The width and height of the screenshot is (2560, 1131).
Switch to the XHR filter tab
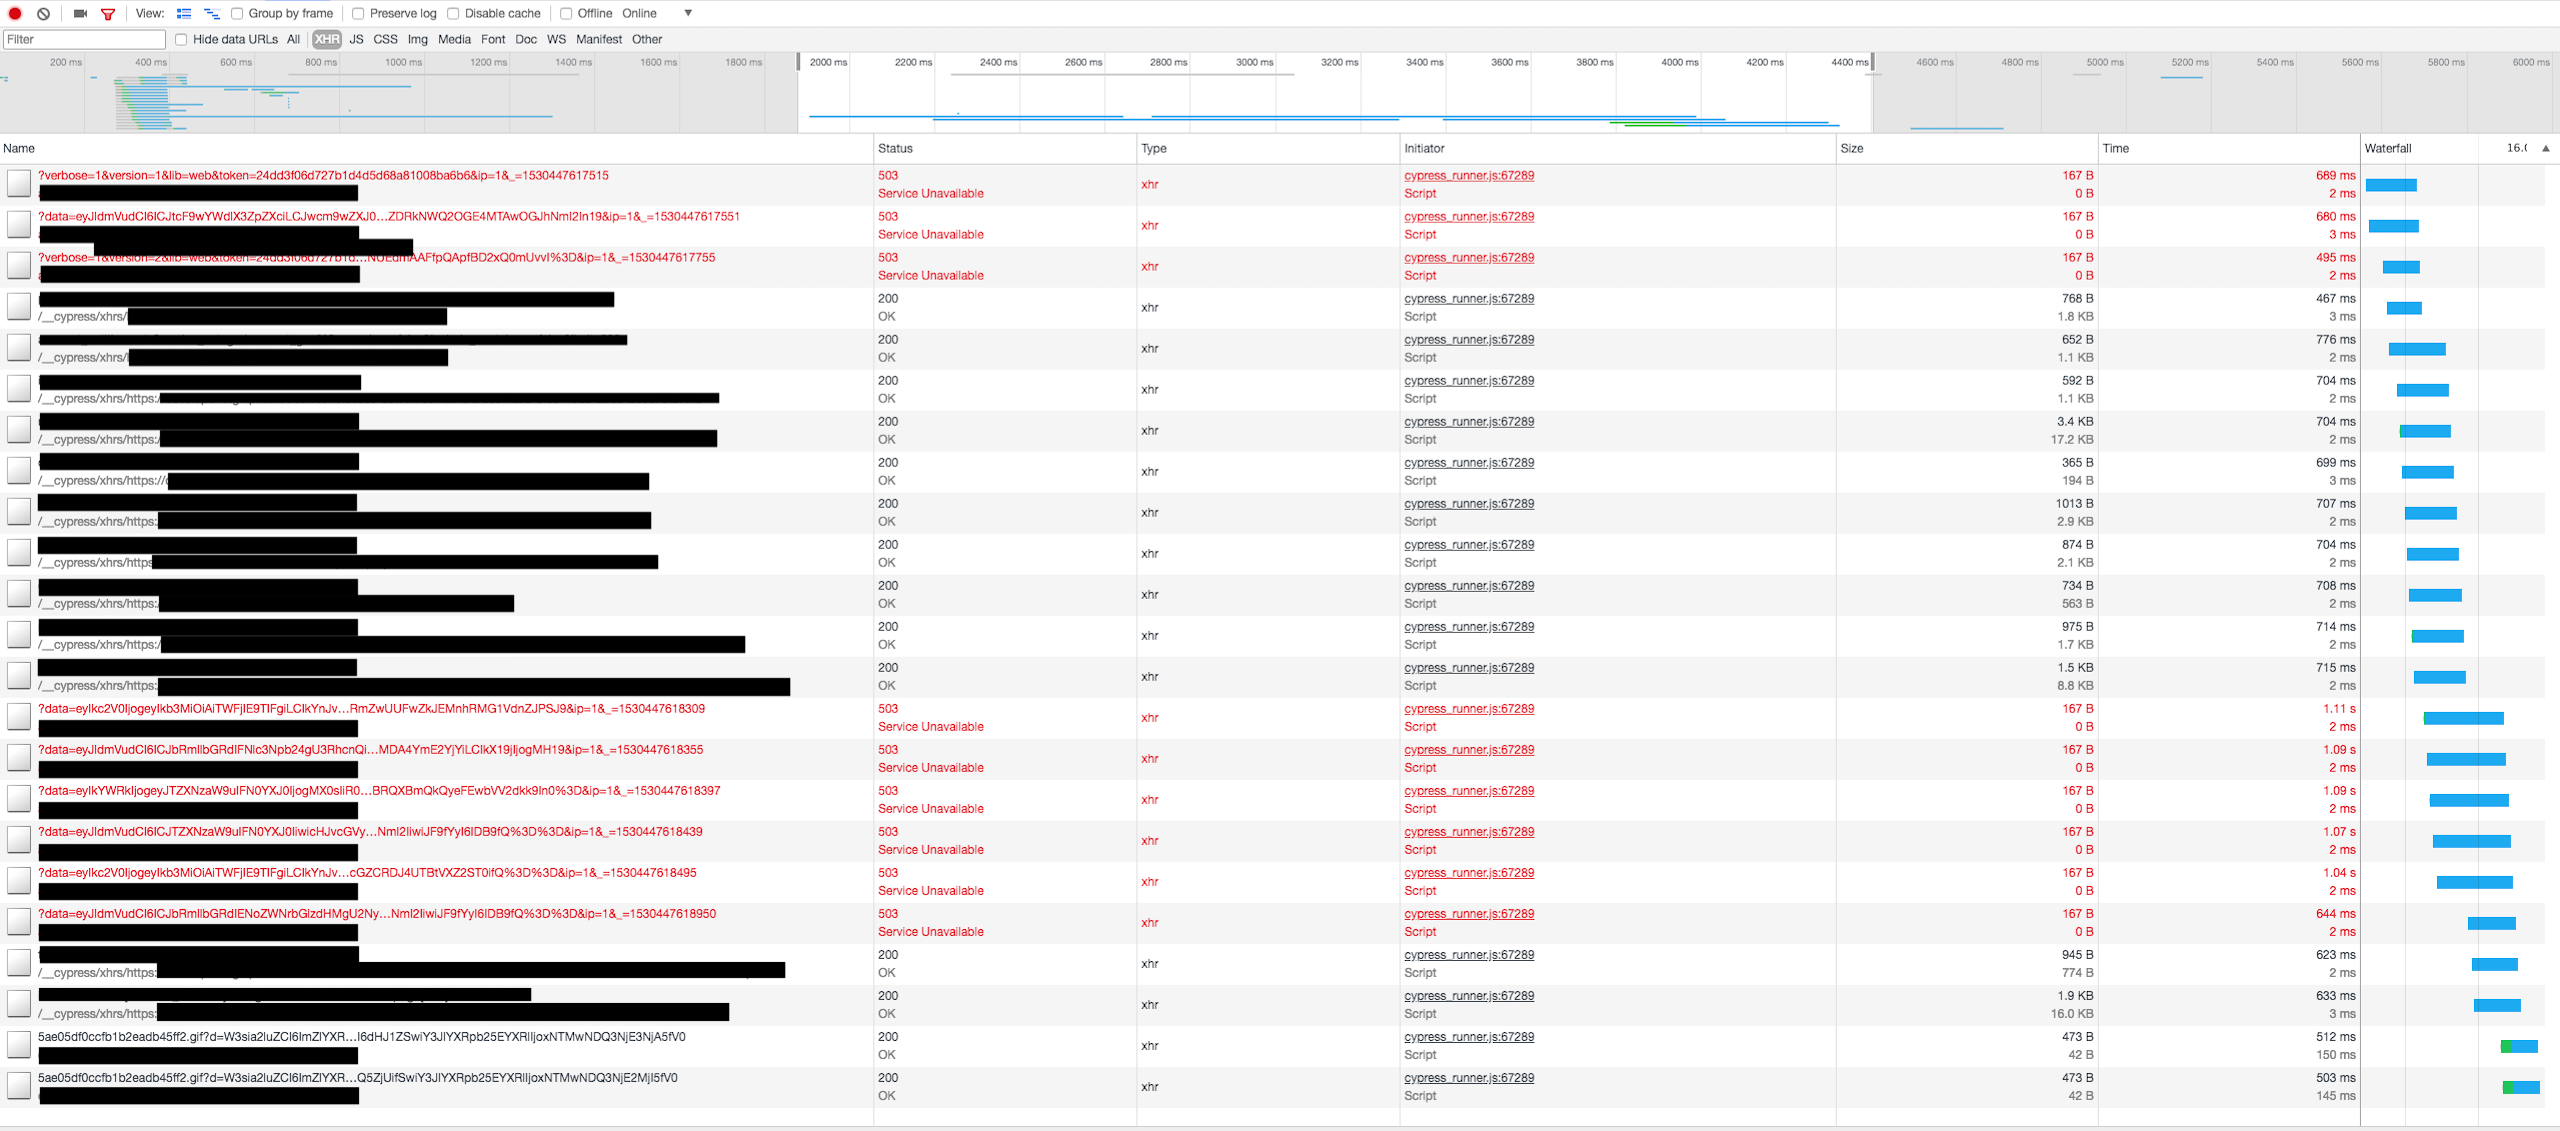click(326, 39)
